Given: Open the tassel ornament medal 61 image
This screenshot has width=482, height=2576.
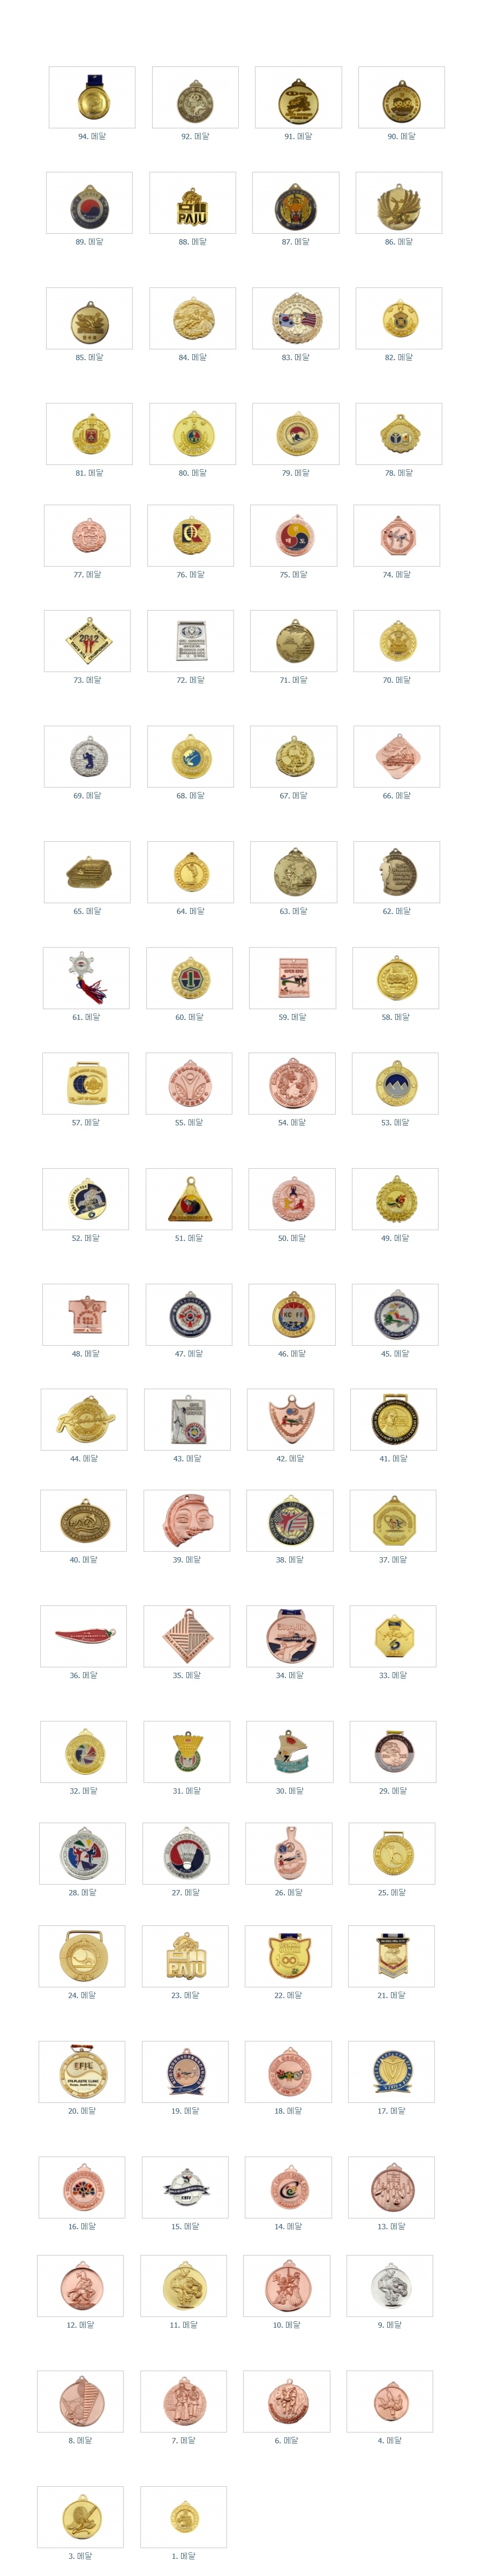Looking at the screenshot, I should click(x=86, y=978).
